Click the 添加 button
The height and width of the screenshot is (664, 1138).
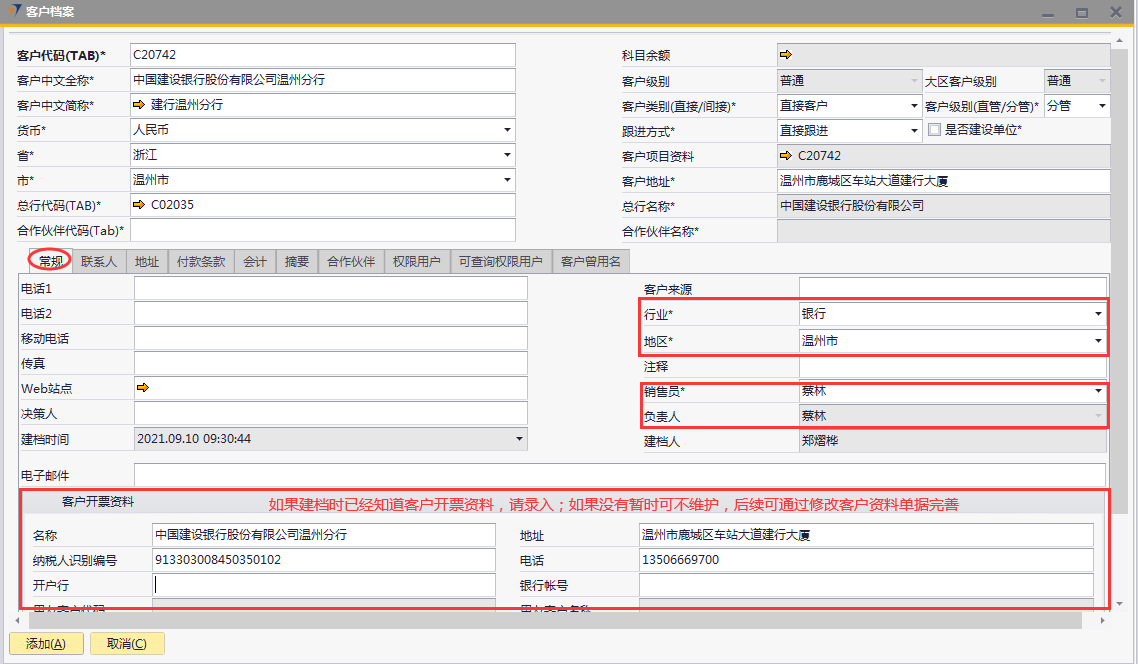tap(45, 644)
